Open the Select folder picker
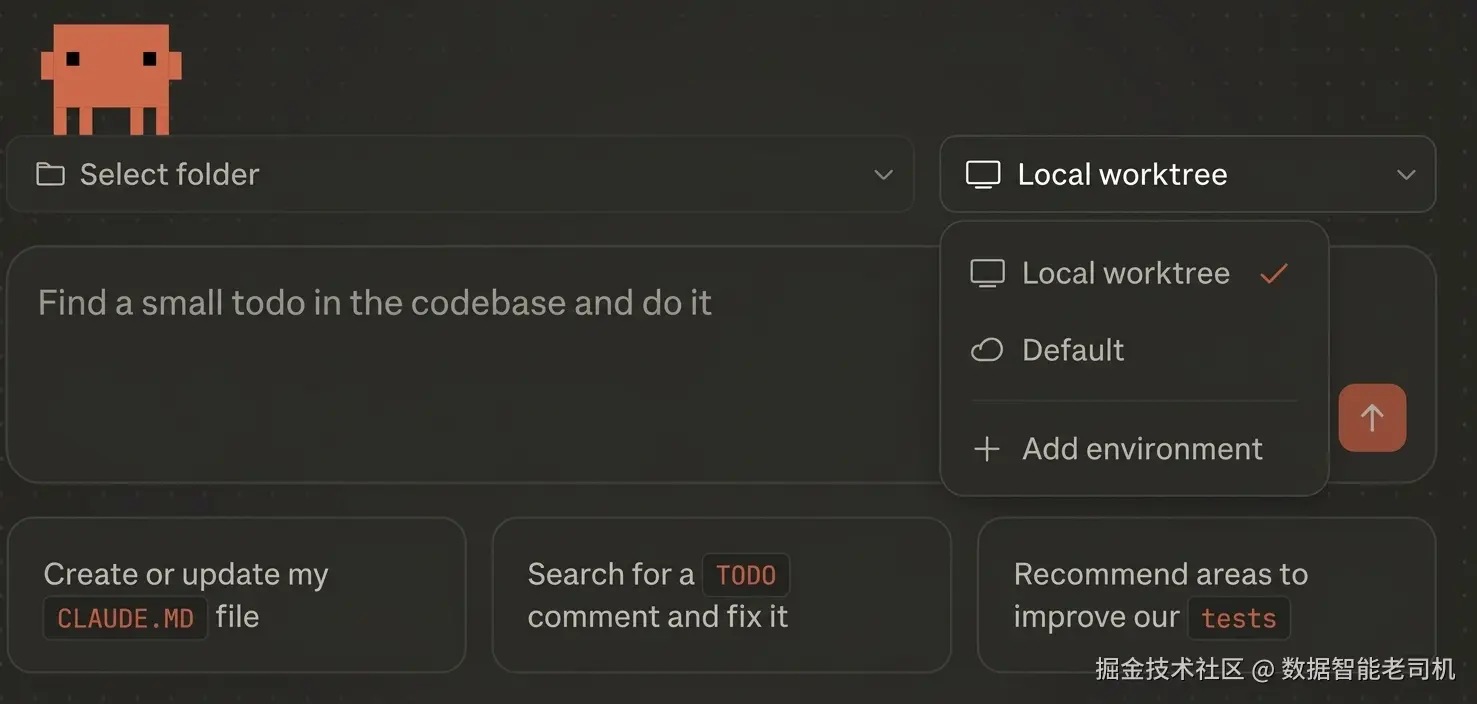The height and width of the screenshot is (704, 1477). point(460,175)
